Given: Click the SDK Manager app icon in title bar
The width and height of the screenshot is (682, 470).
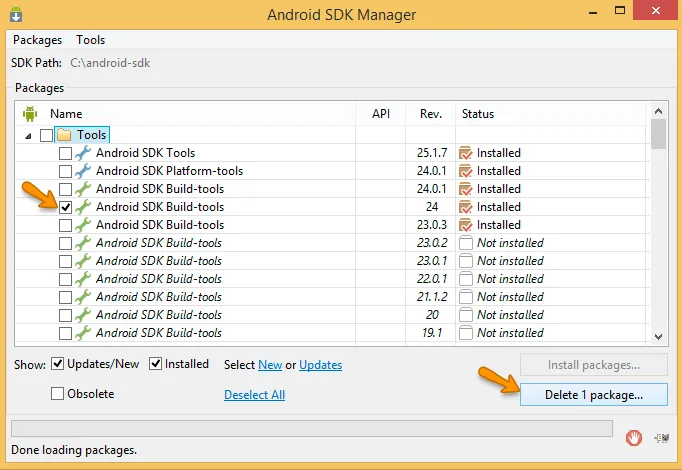Looking at the screenshot, I should coord(16,14).
